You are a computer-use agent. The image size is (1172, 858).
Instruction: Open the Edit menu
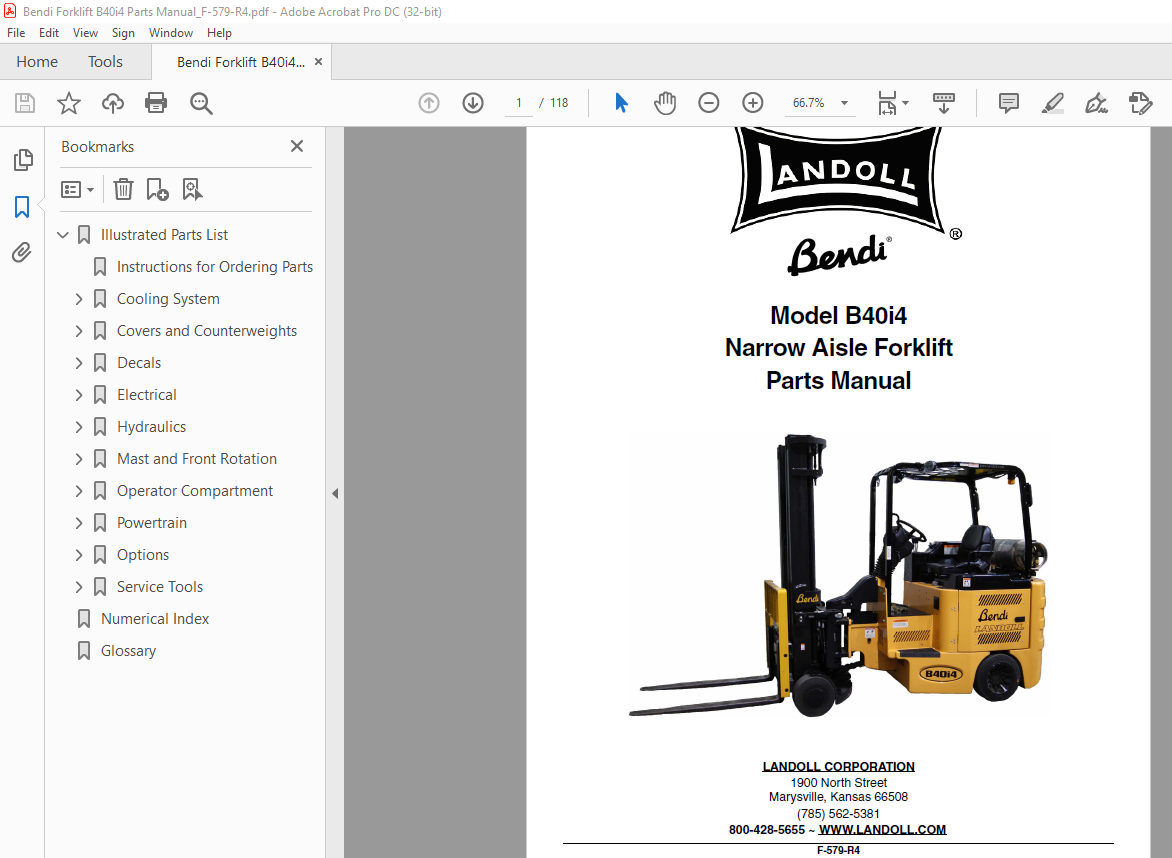[49, 33]
